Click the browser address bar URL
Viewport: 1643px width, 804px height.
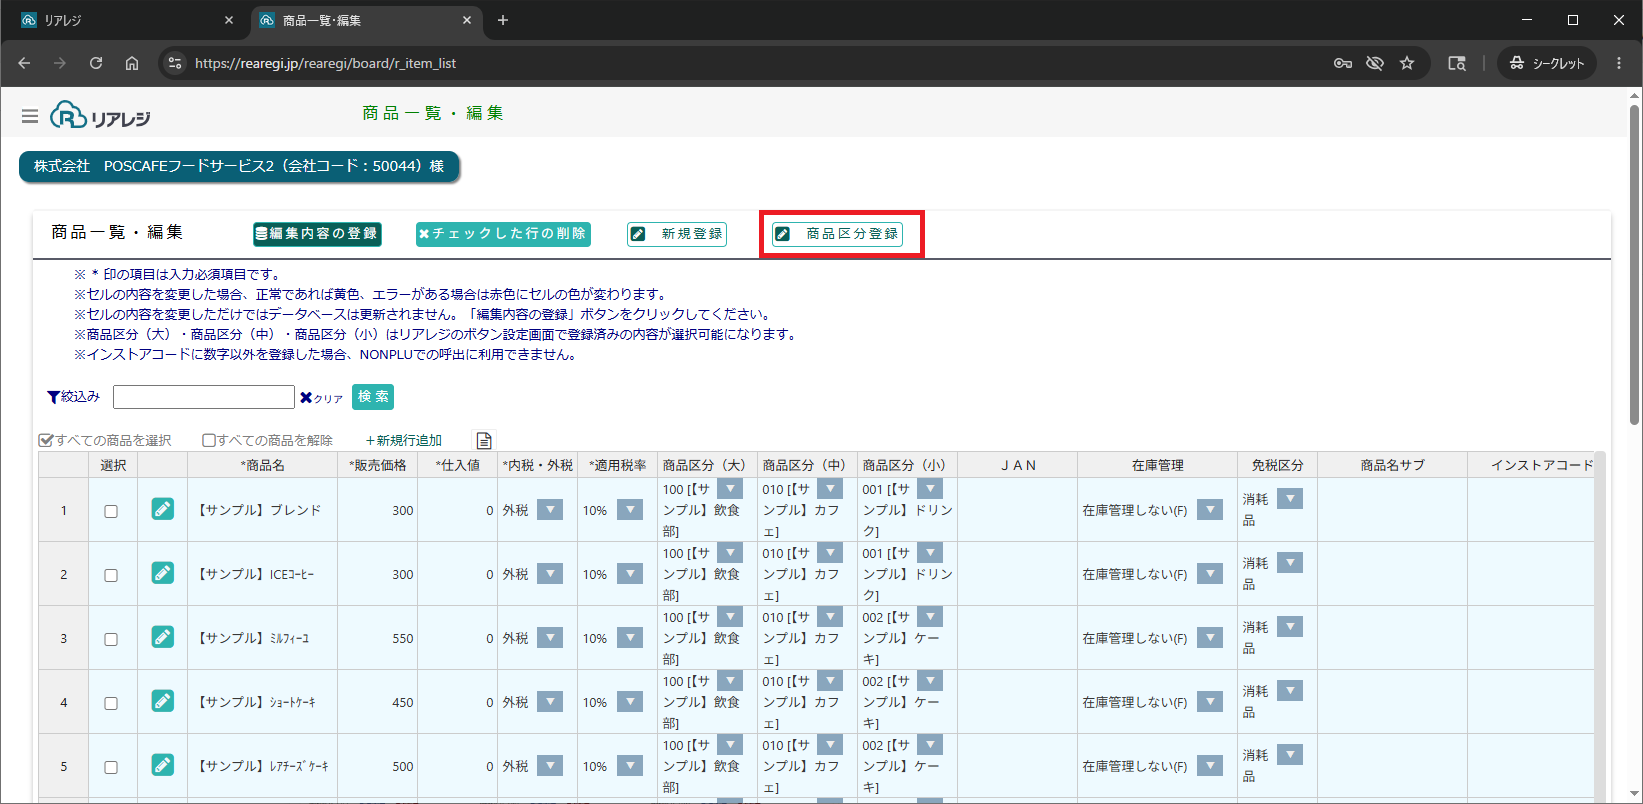[325, 63]
